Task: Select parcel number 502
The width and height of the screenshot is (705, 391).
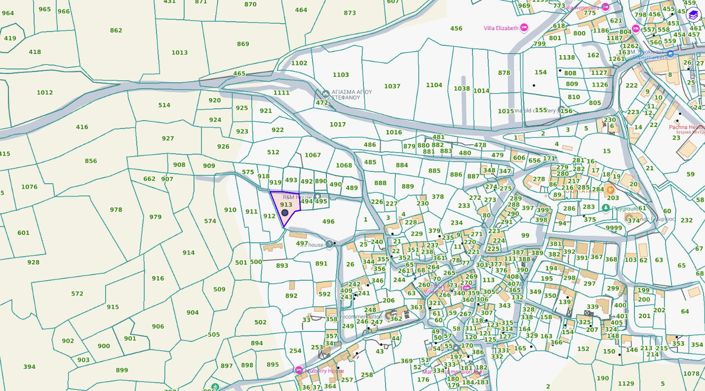Action: (260, 322)
